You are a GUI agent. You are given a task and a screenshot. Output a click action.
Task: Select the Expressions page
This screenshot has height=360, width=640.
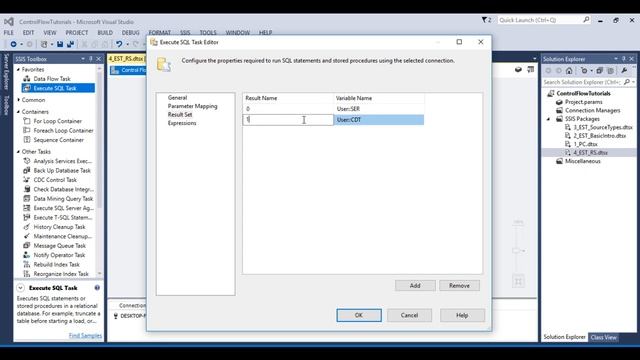point(182,123)
